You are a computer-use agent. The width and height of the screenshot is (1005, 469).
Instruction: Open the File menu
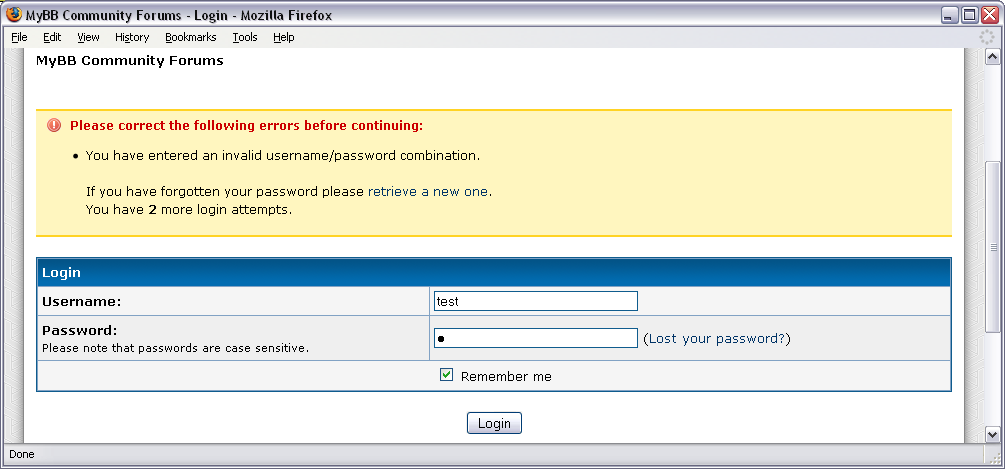click(x=19, y=37)
